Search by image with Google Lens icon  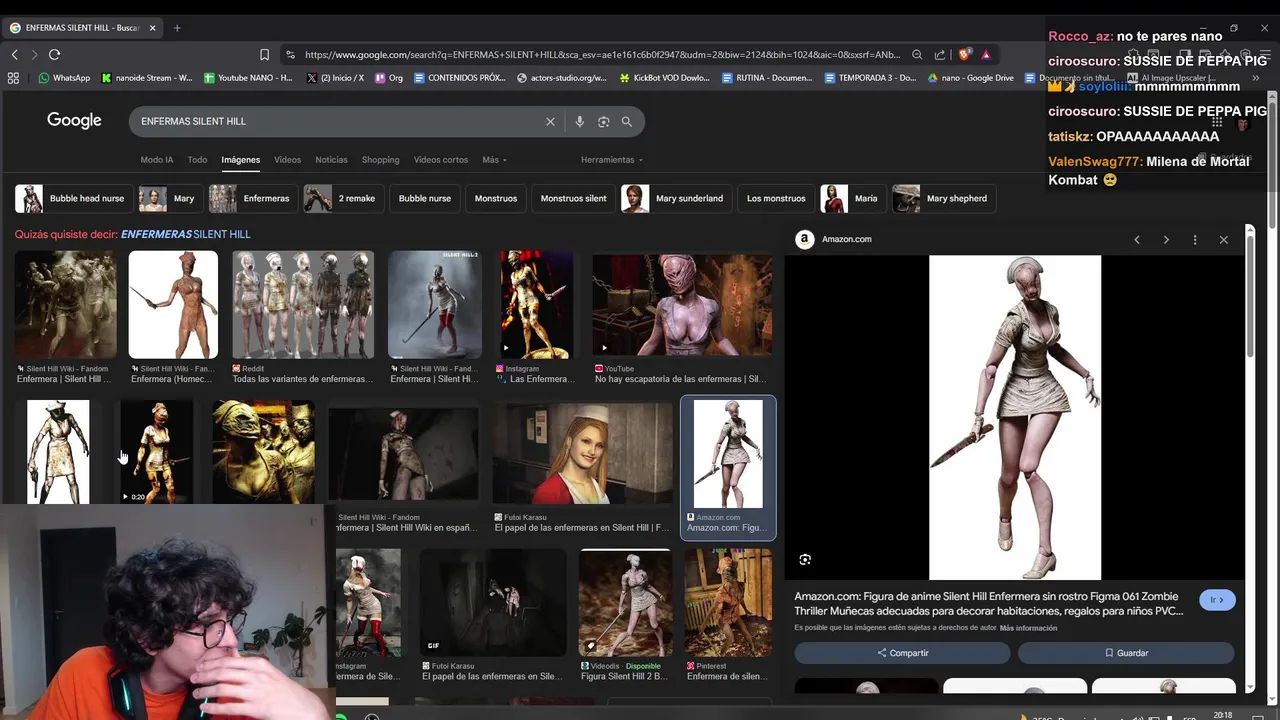pyautogui.click(x=603, y=122)
